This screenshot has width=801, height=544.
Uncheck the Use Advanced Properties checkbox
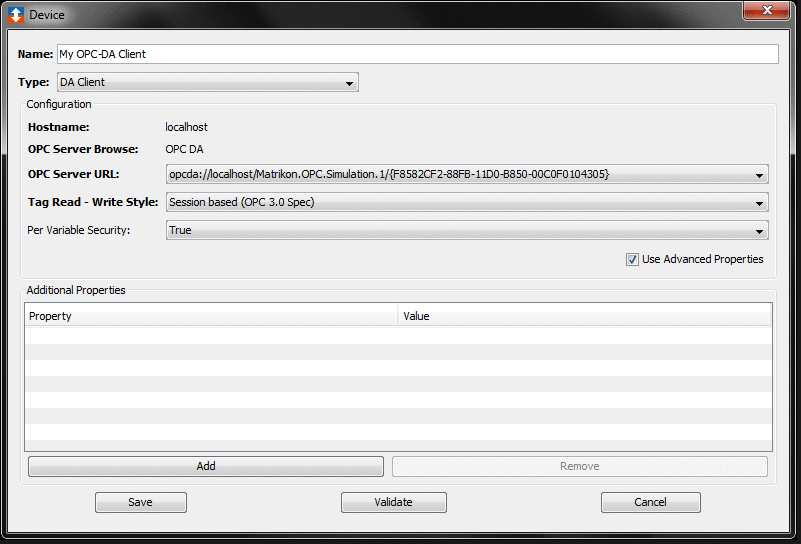[x=632, y=260]
